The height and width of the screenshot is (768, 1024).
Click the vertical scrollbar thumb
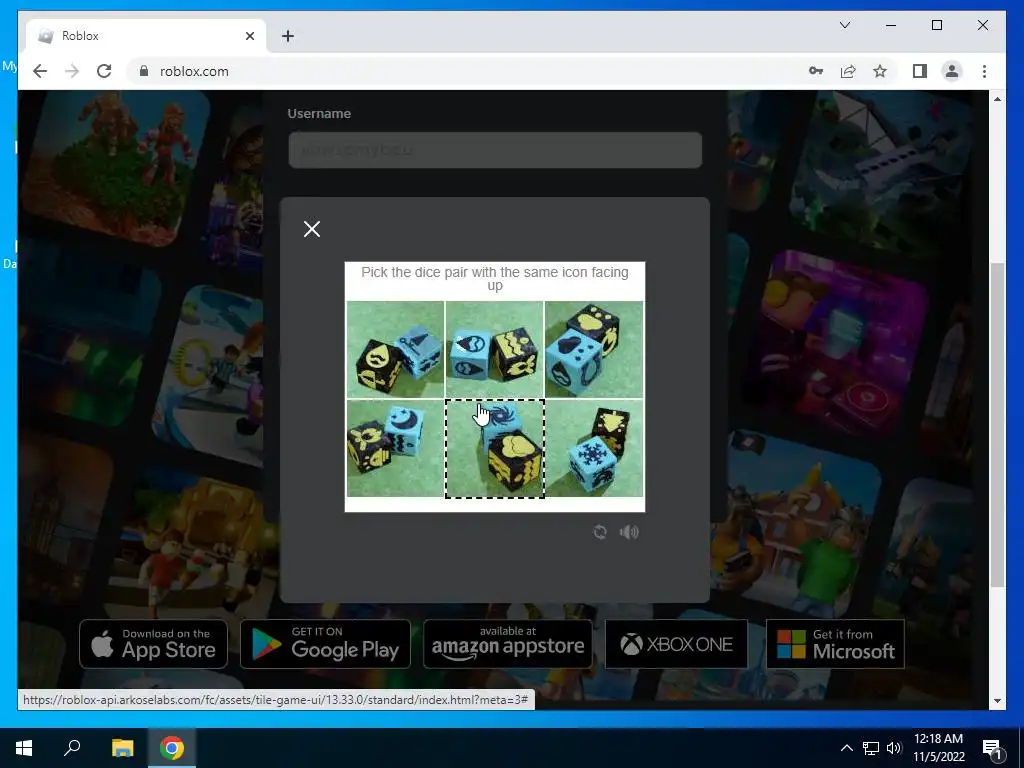click(997, 424)
